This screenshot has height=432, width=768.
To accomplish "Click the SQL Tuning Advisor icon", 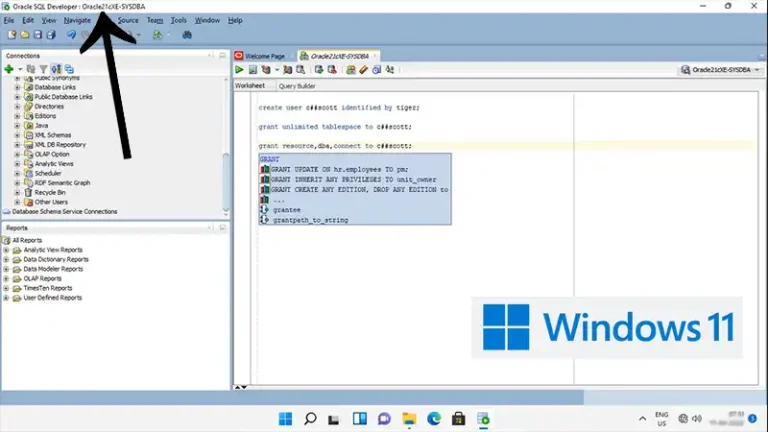I will [300, 70].
